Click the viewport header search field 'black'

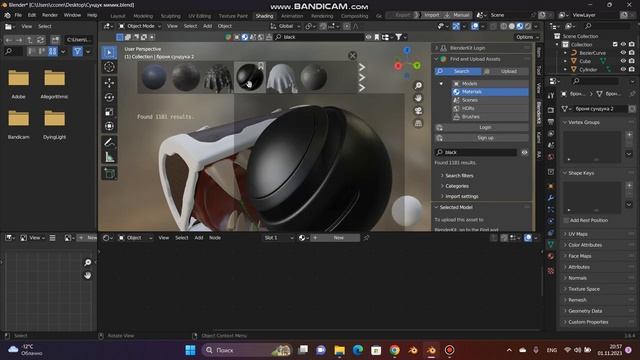pyautogui.click(x=319, y=37)
